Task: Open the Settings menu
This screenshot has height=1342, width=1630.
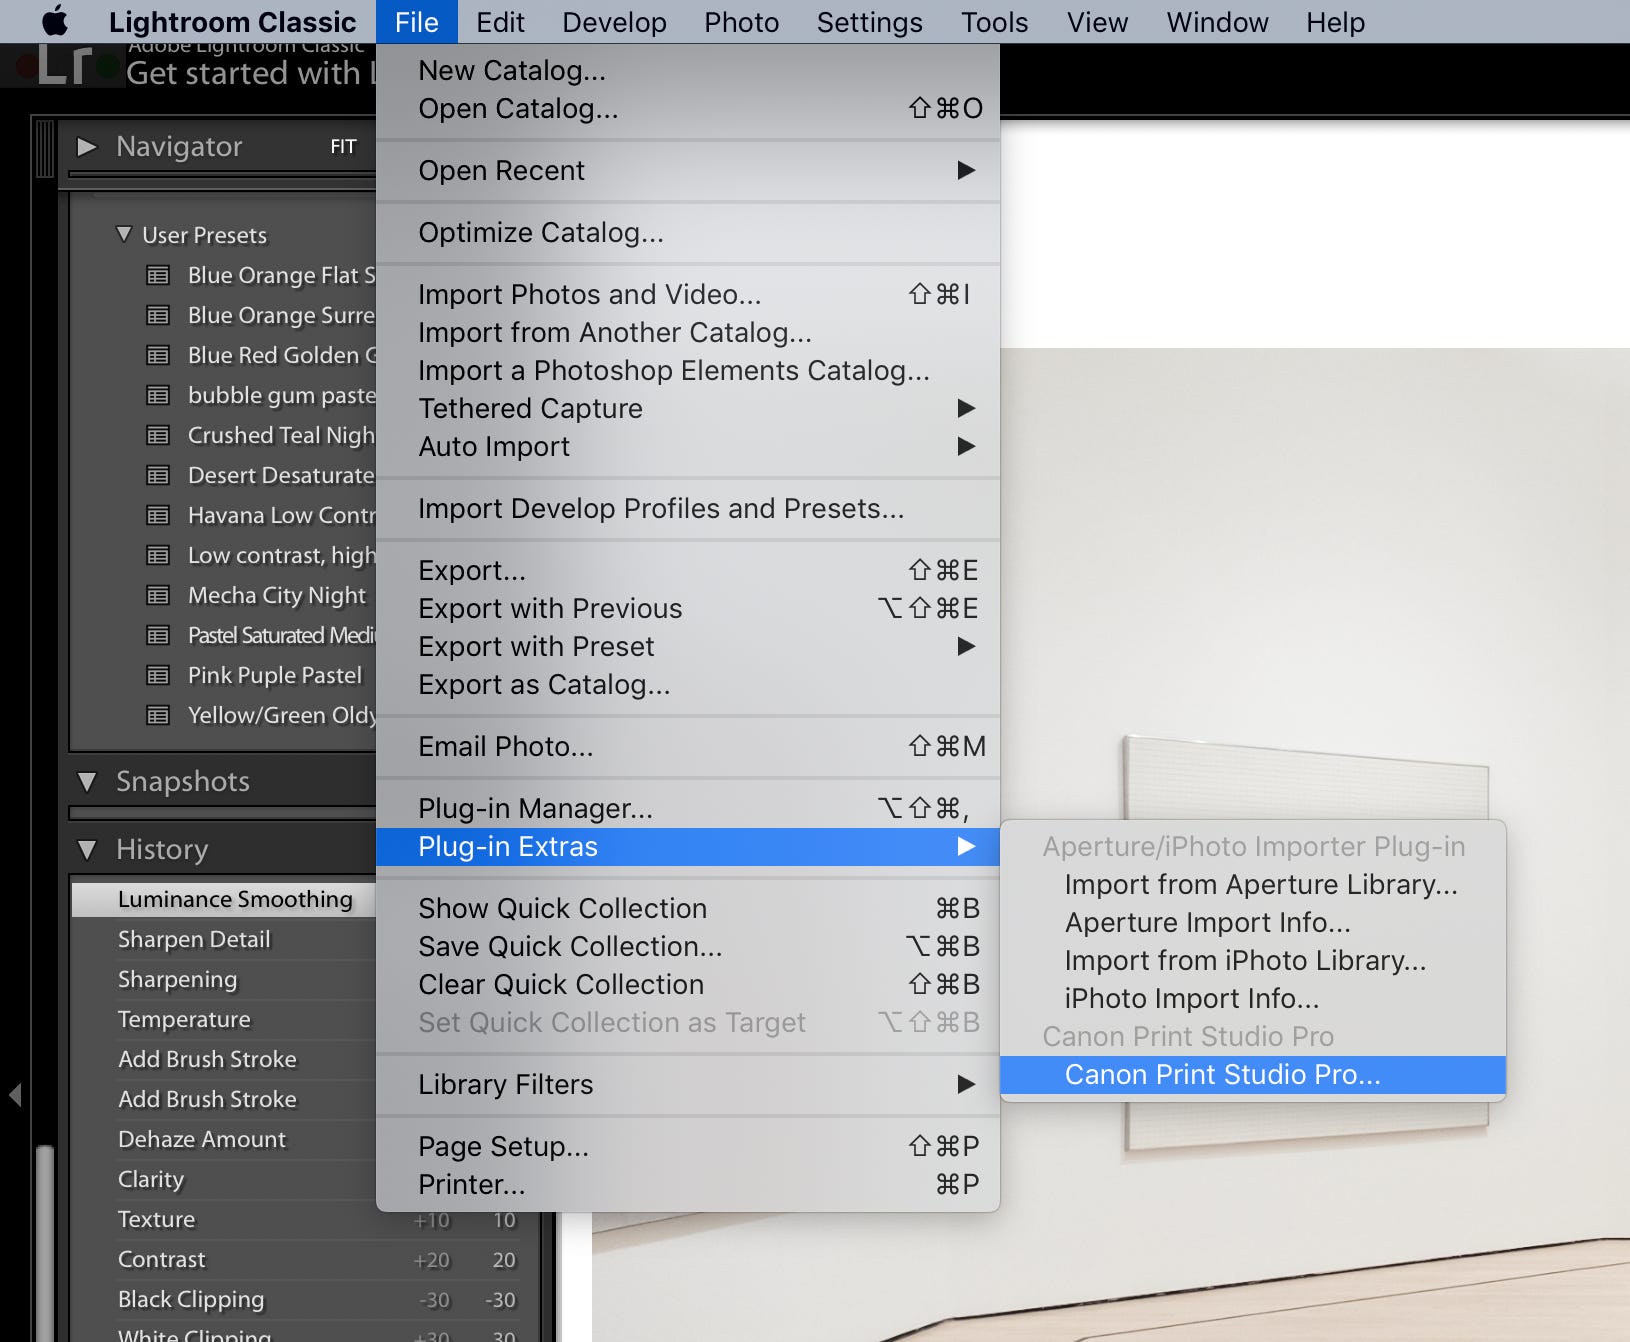Action: pyautogui.click(x=869, y=21)
